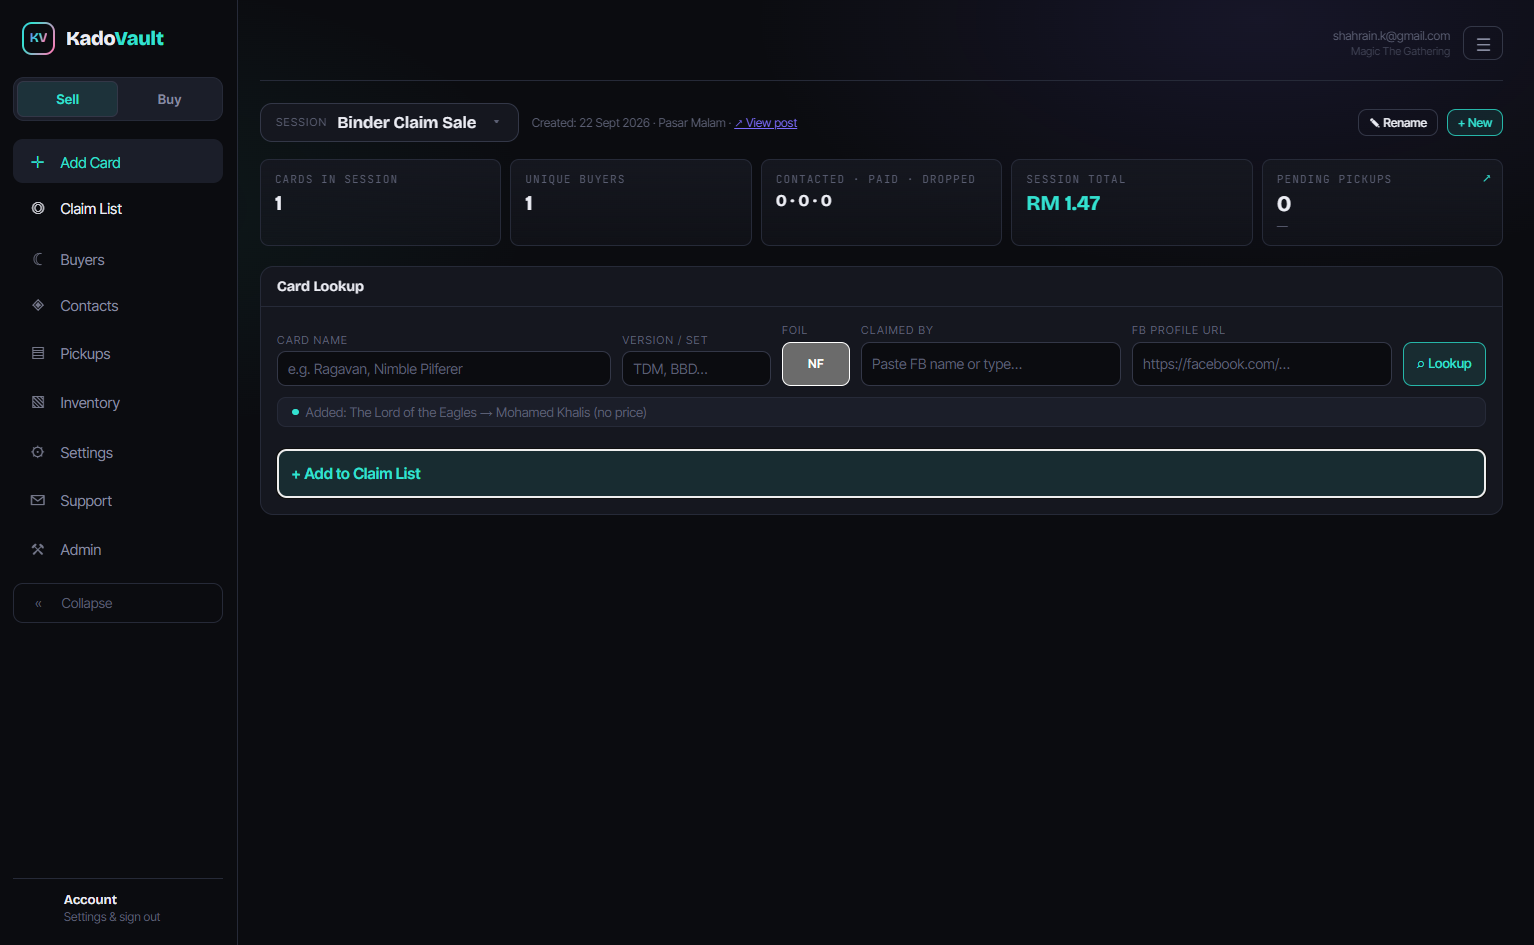This screenshot has width=1534, height=945.
Task: Navigate to Pickups
Action: pyautogui.click(x=118, y=353)
